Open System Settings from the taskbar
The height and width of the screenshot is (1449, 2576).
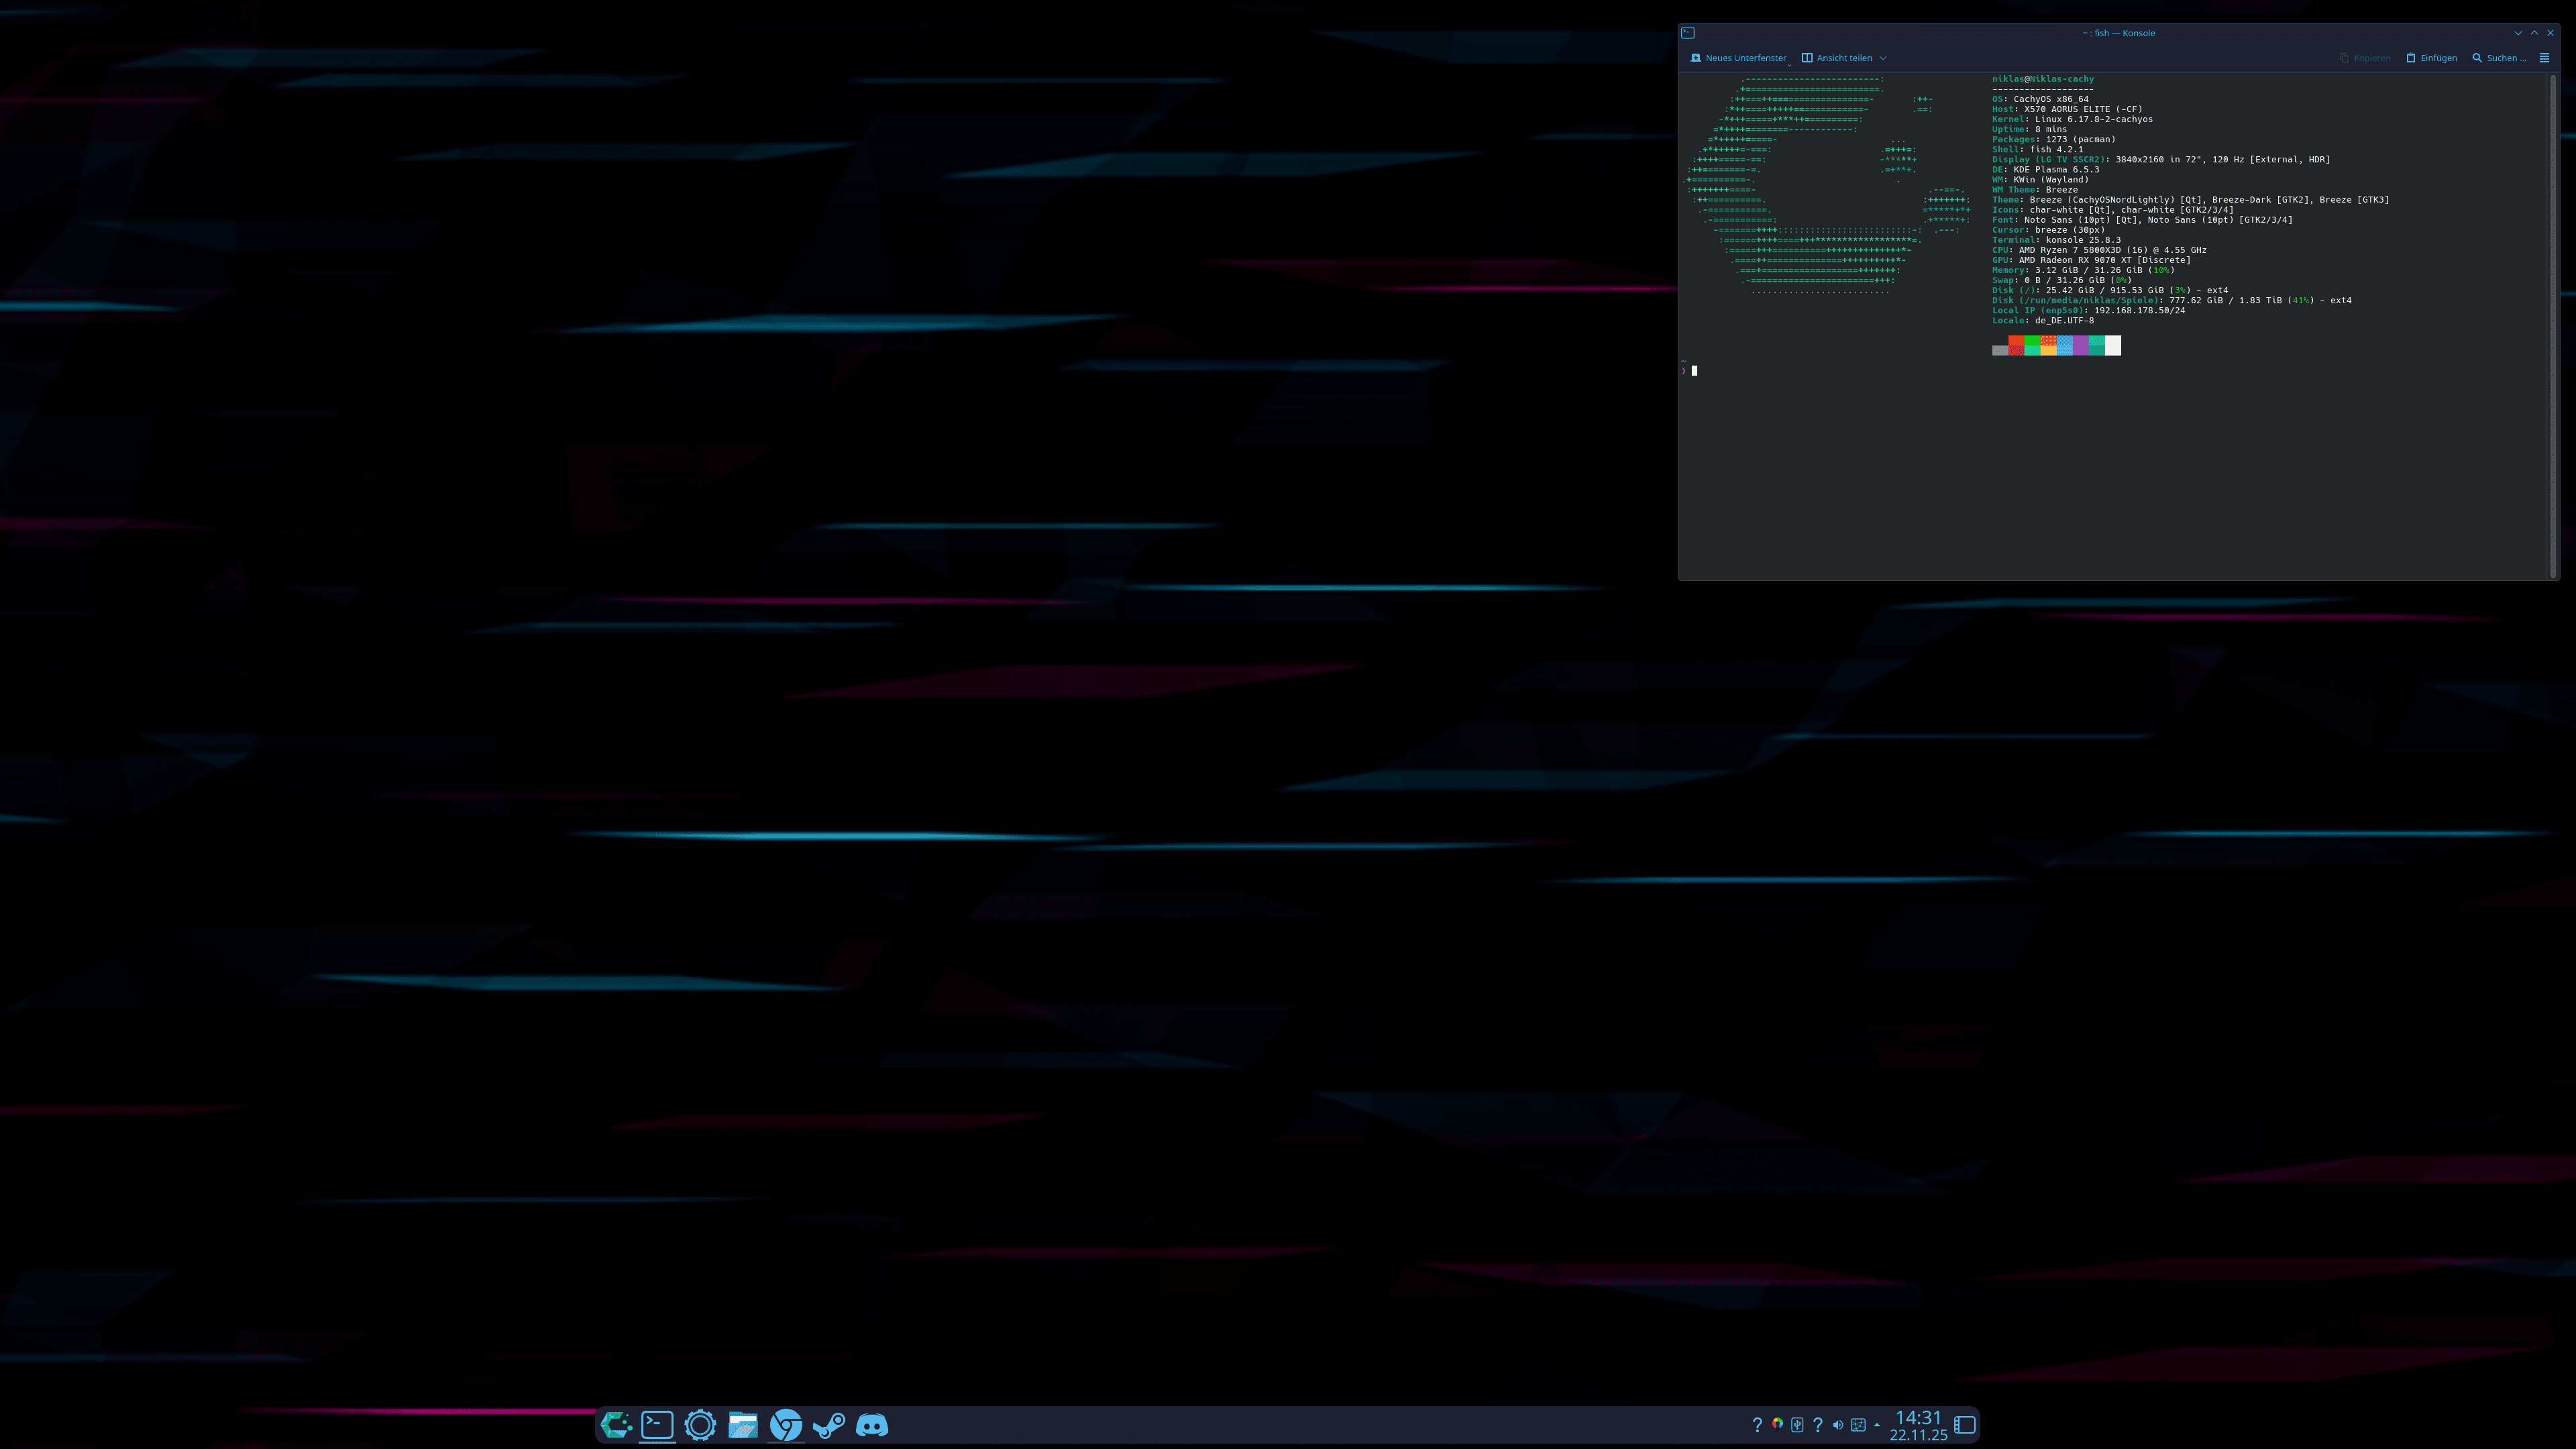[x=700, y=1424]
